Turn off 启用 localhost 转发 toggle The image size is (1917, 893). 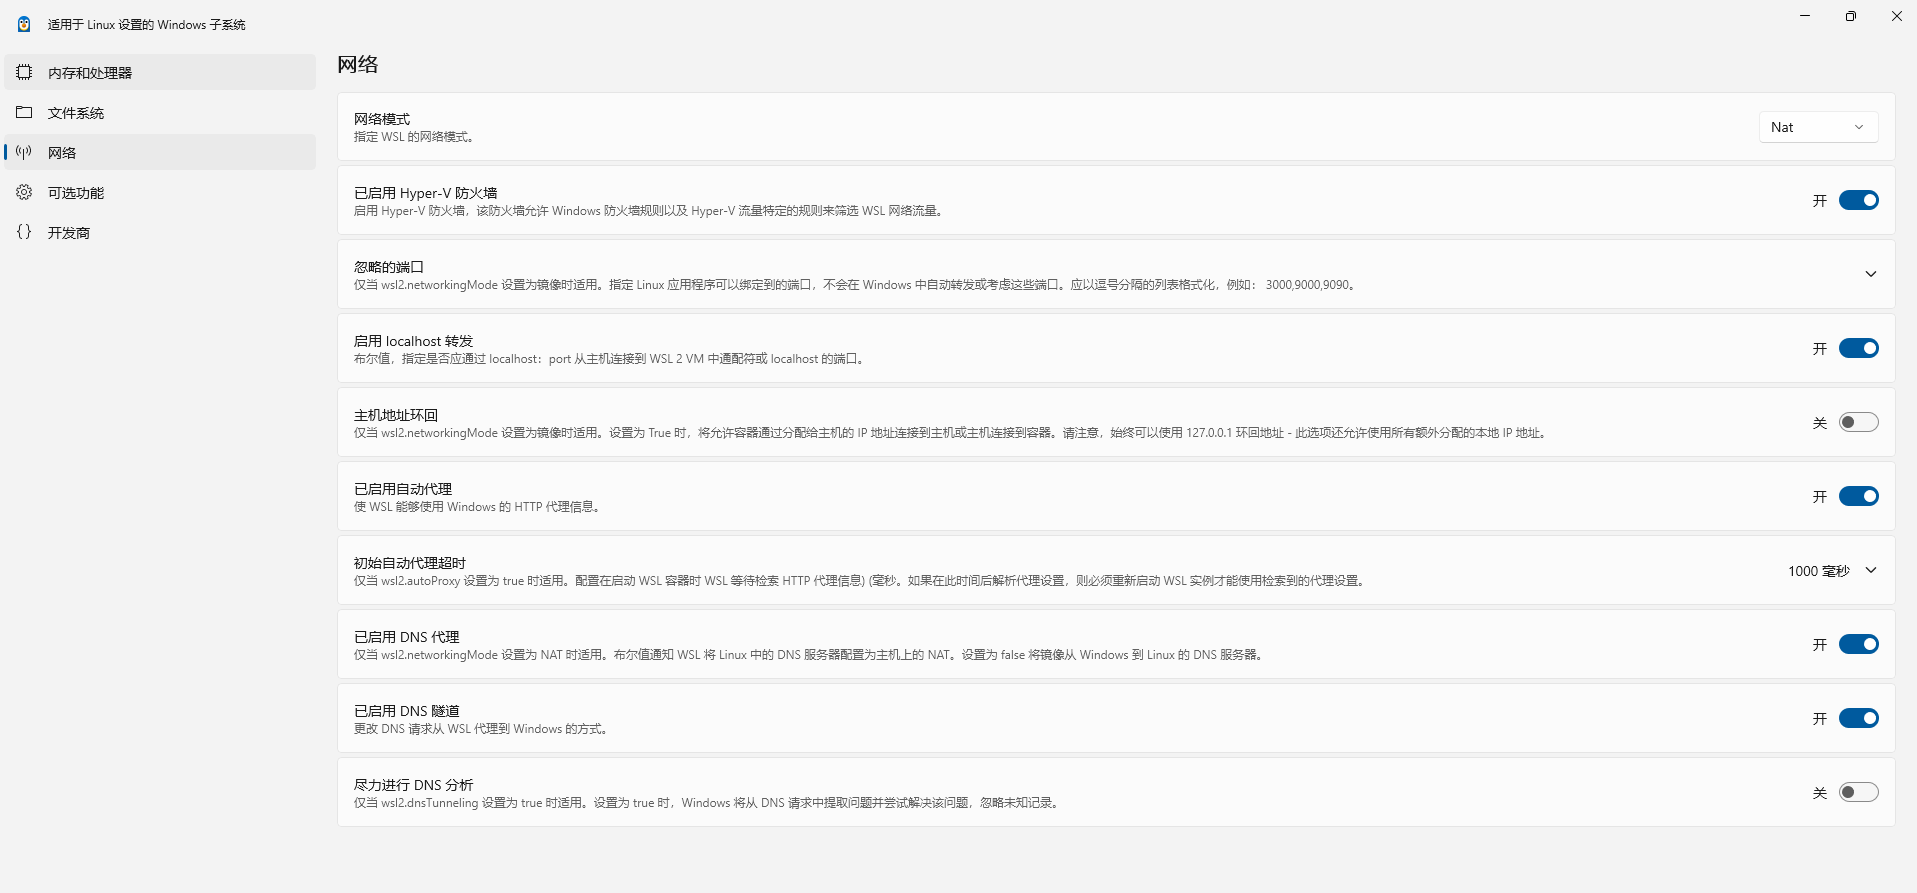click(x=1858, y=348)
